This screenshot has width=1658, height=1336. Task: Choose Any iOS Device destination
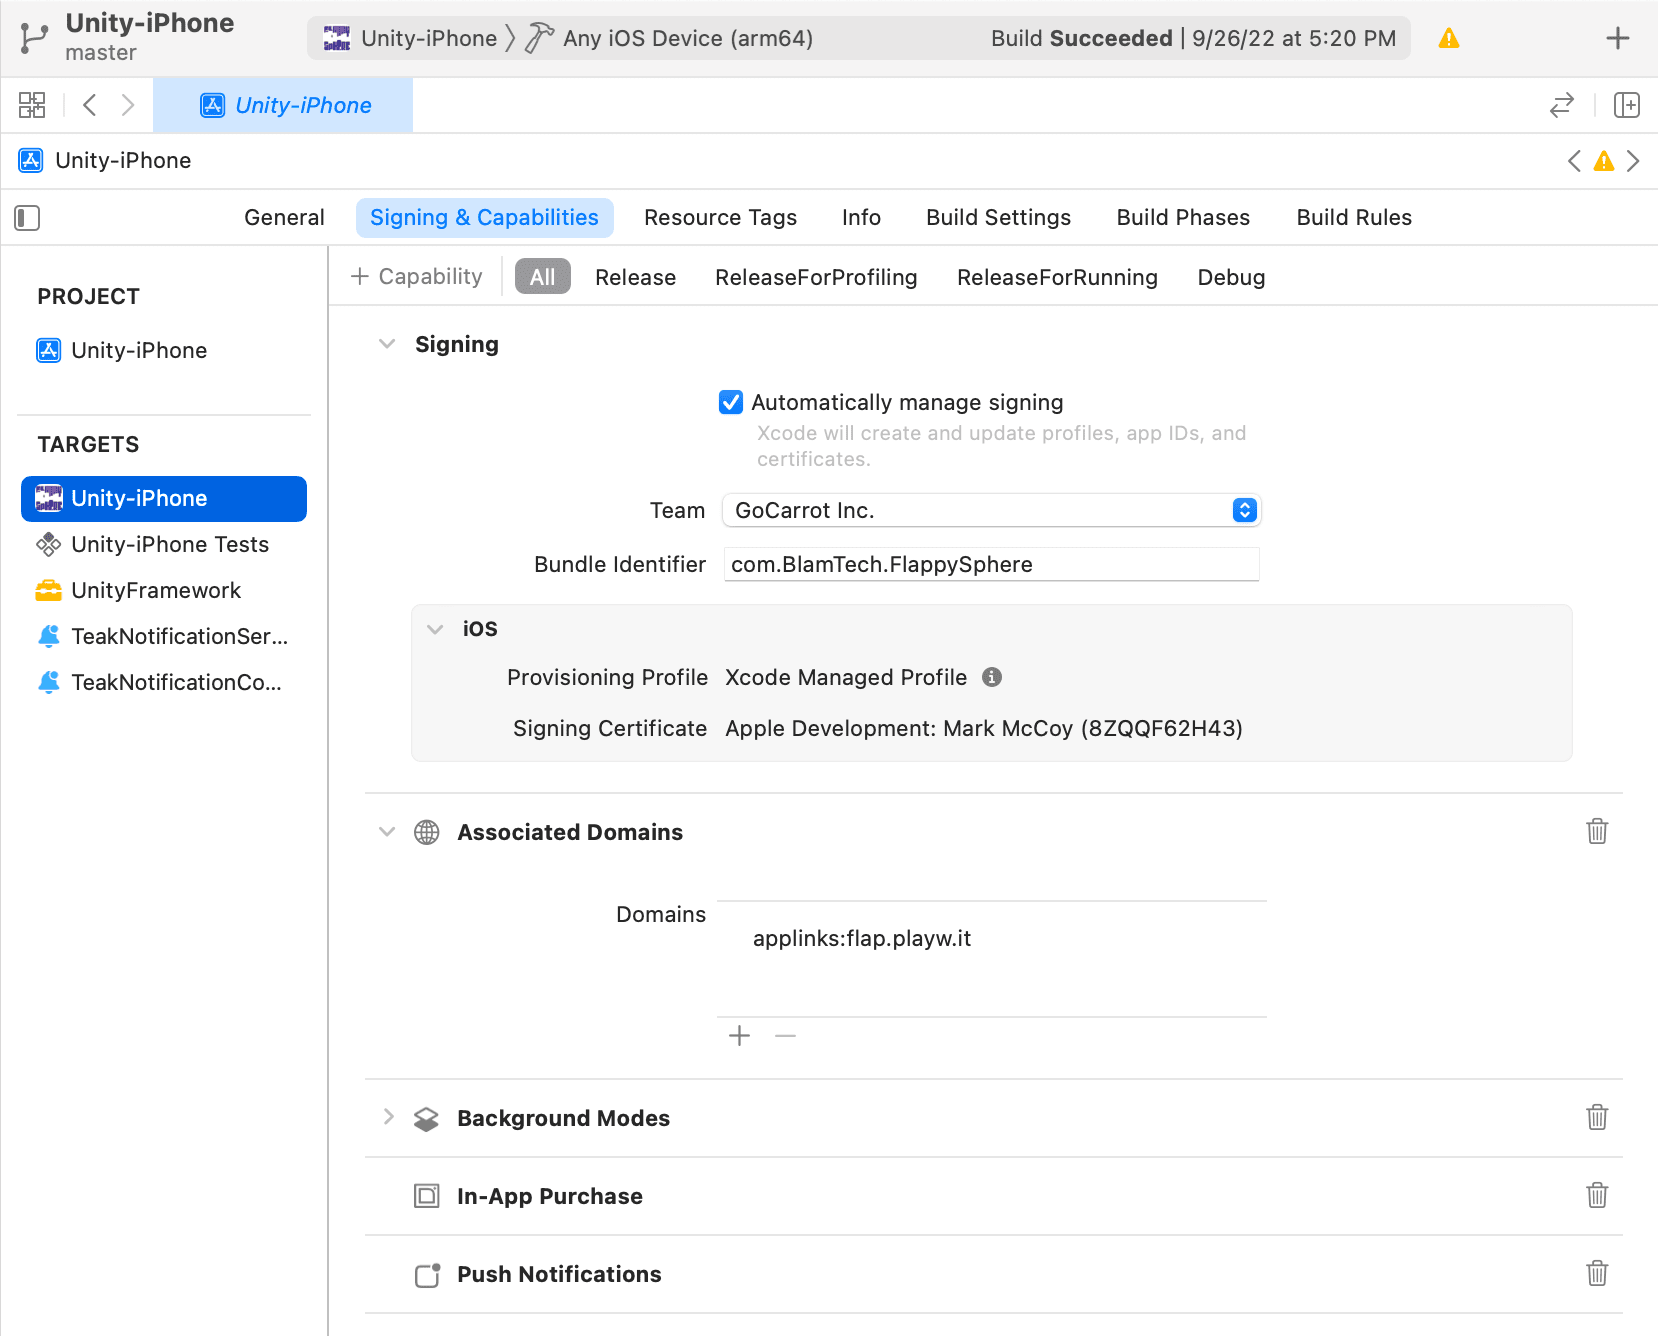pyautogui.click(x=687, y=38)
